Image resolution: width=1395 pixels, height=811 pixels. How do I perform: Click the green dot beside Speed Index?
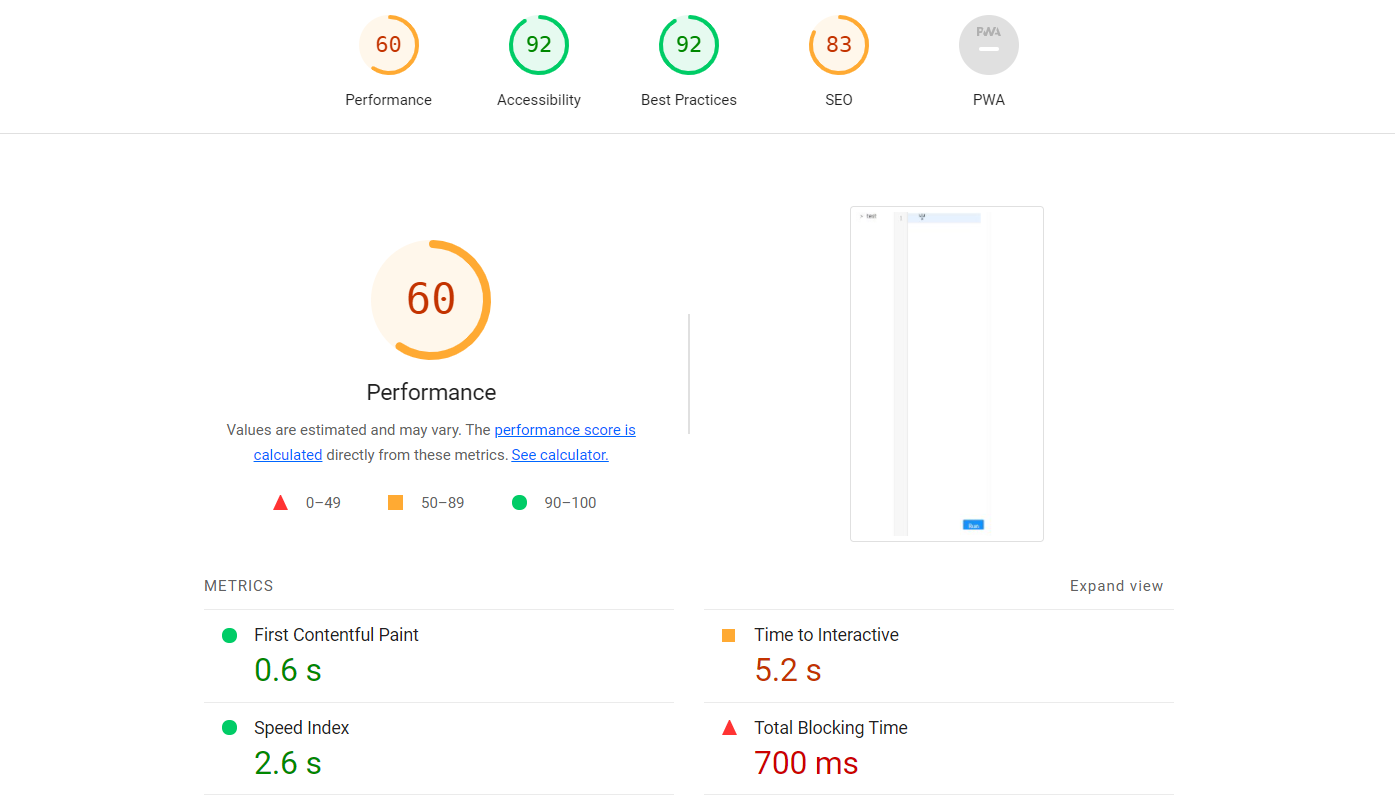[x=229, y=728]
